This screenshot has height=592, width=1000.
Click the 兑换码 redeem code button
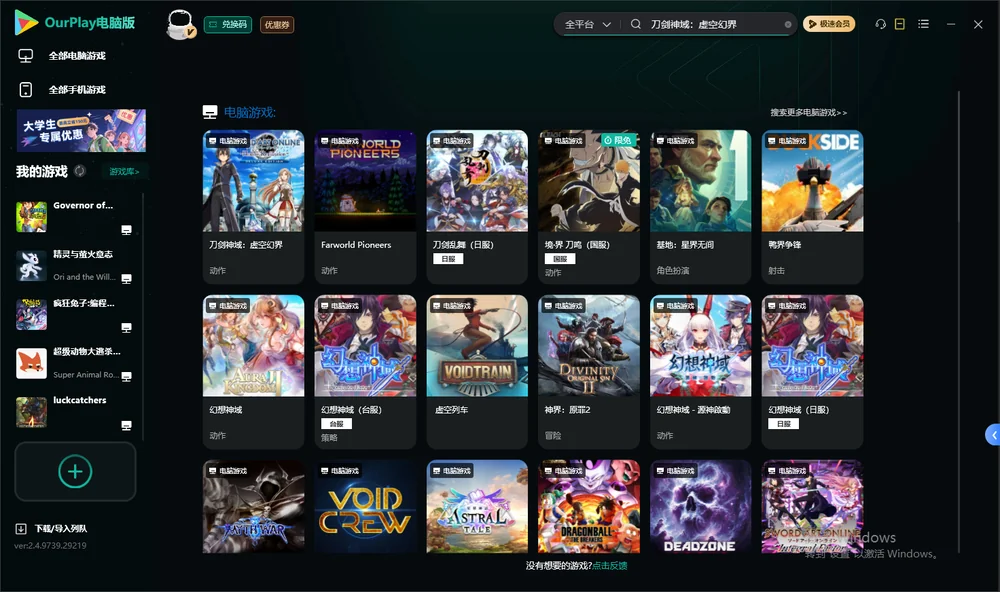click(228, 24)
